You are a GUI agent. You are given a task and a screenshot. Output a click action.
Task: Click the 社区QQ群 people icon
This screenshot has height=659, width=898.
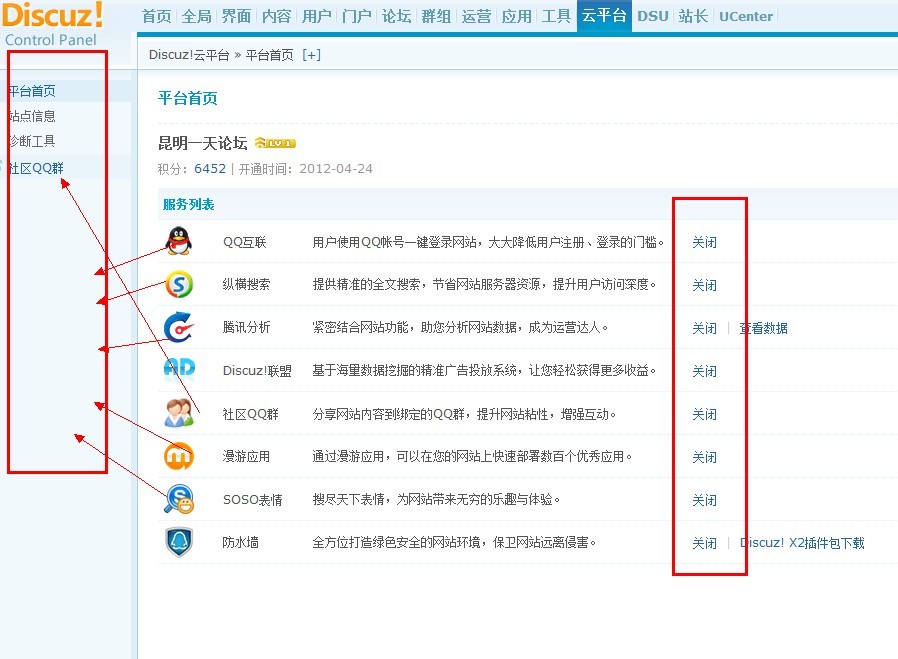(179, 413)
